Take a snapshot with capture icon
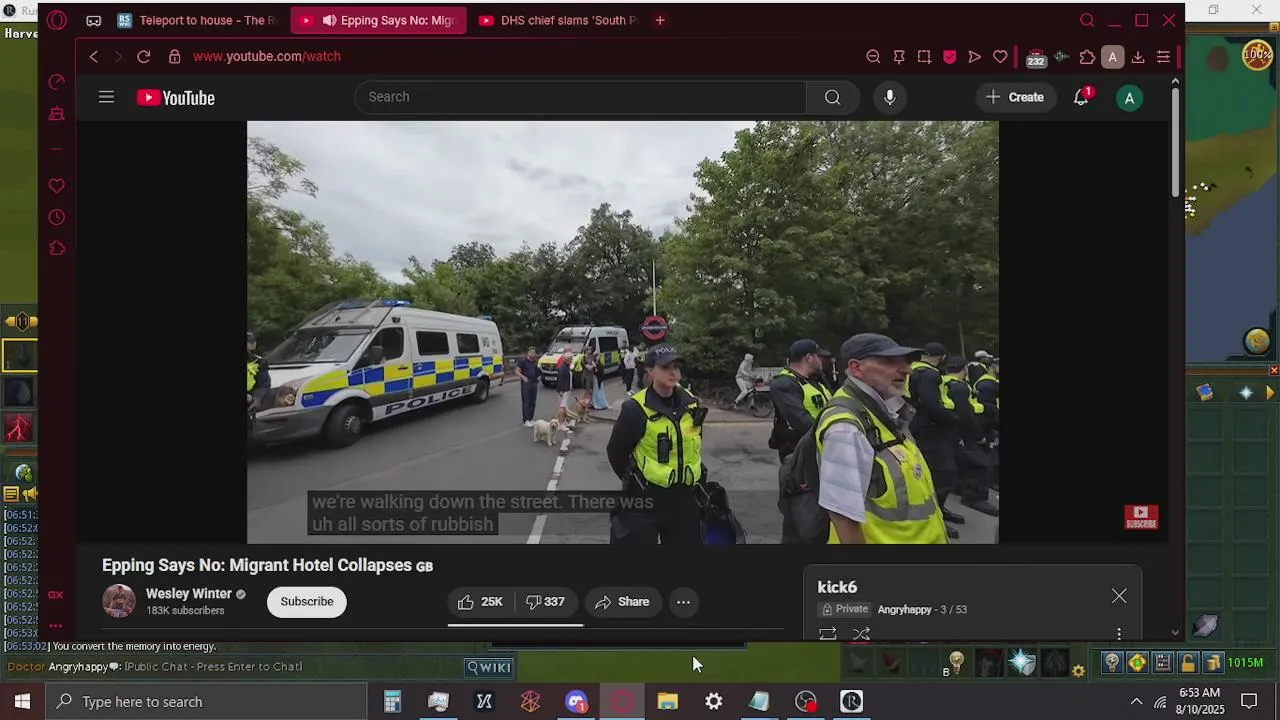Viewport: 1280px width, 720px height. [924, 57]
